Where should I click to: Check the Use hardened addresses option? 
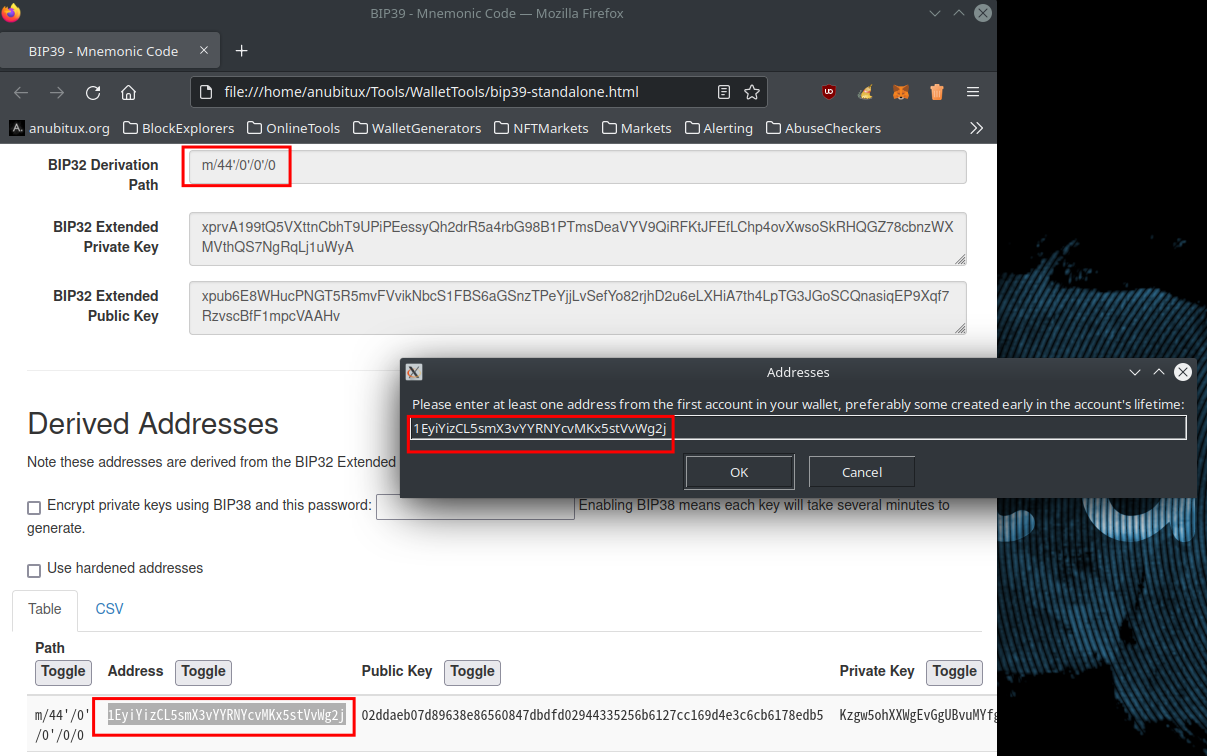pos(34,570)
